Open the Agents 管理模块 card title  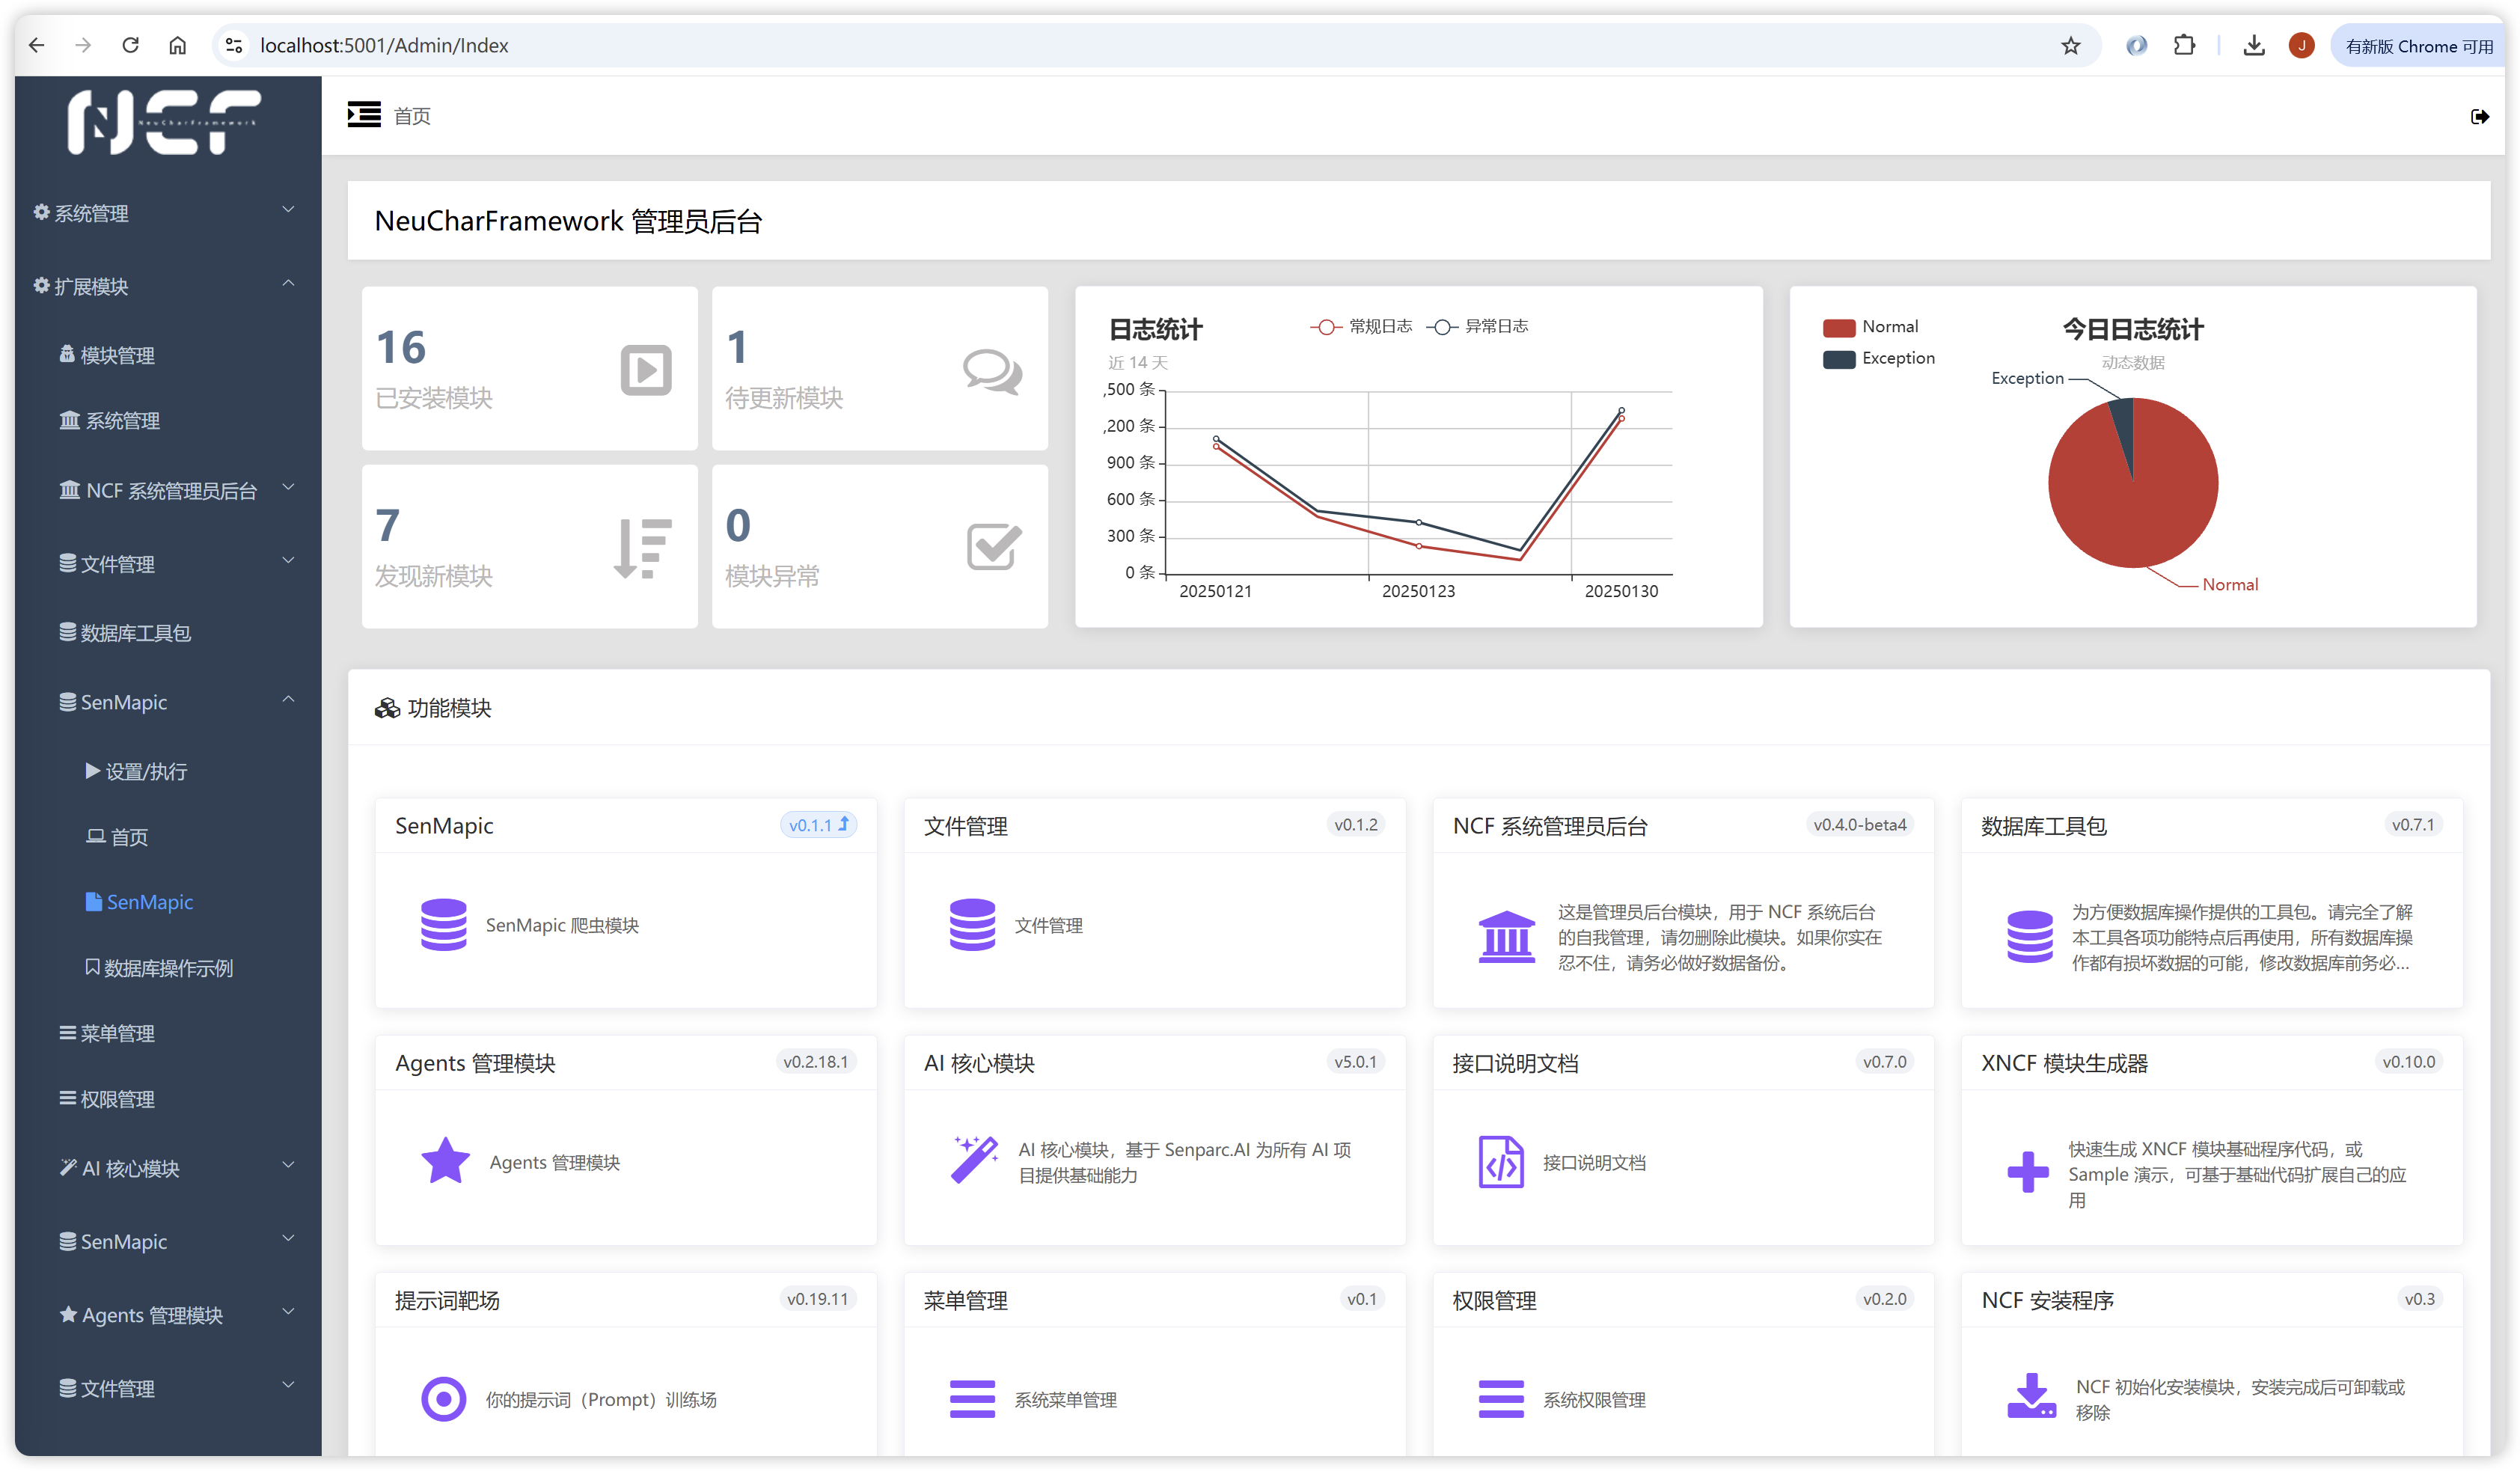[x=475, y=1063]
